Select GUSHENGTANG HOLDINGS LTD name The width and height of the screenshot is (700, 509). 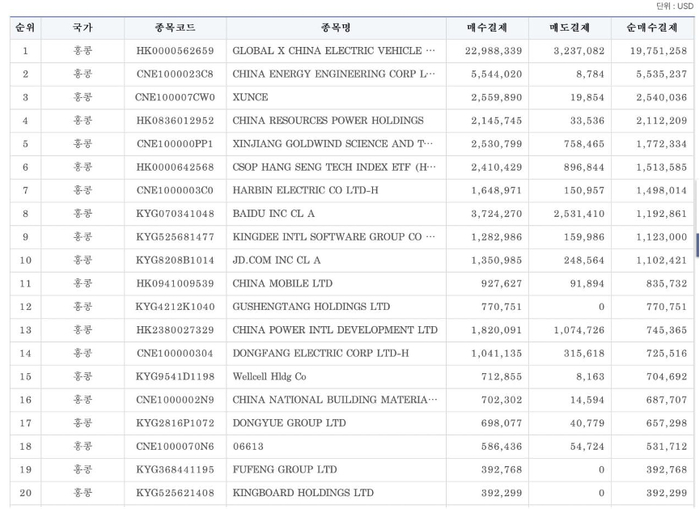[311, 306]
